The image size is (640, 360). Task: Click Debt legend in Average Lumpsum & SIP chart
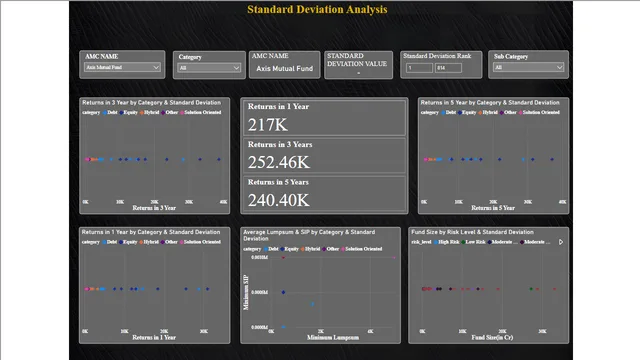click(x=271, y=249)
